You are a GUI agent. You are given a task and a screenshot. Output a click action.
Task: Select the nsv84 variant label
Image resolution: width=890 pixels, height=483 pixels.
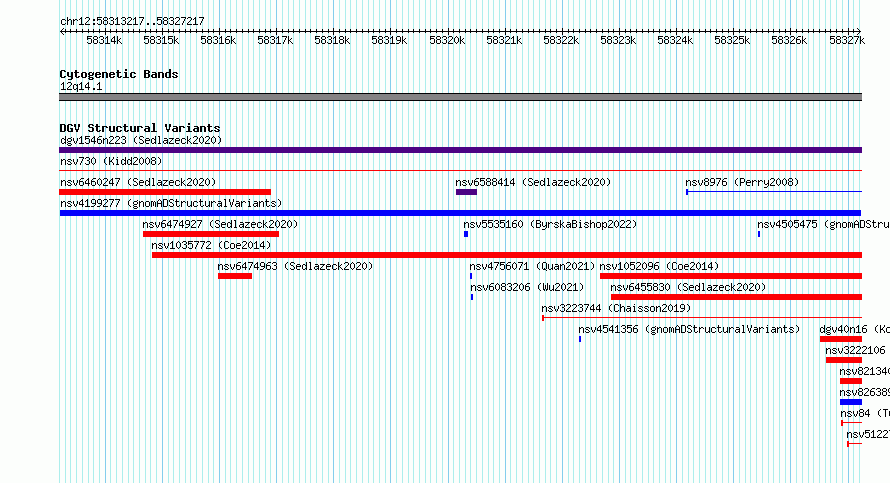click(x=864, y=413)
